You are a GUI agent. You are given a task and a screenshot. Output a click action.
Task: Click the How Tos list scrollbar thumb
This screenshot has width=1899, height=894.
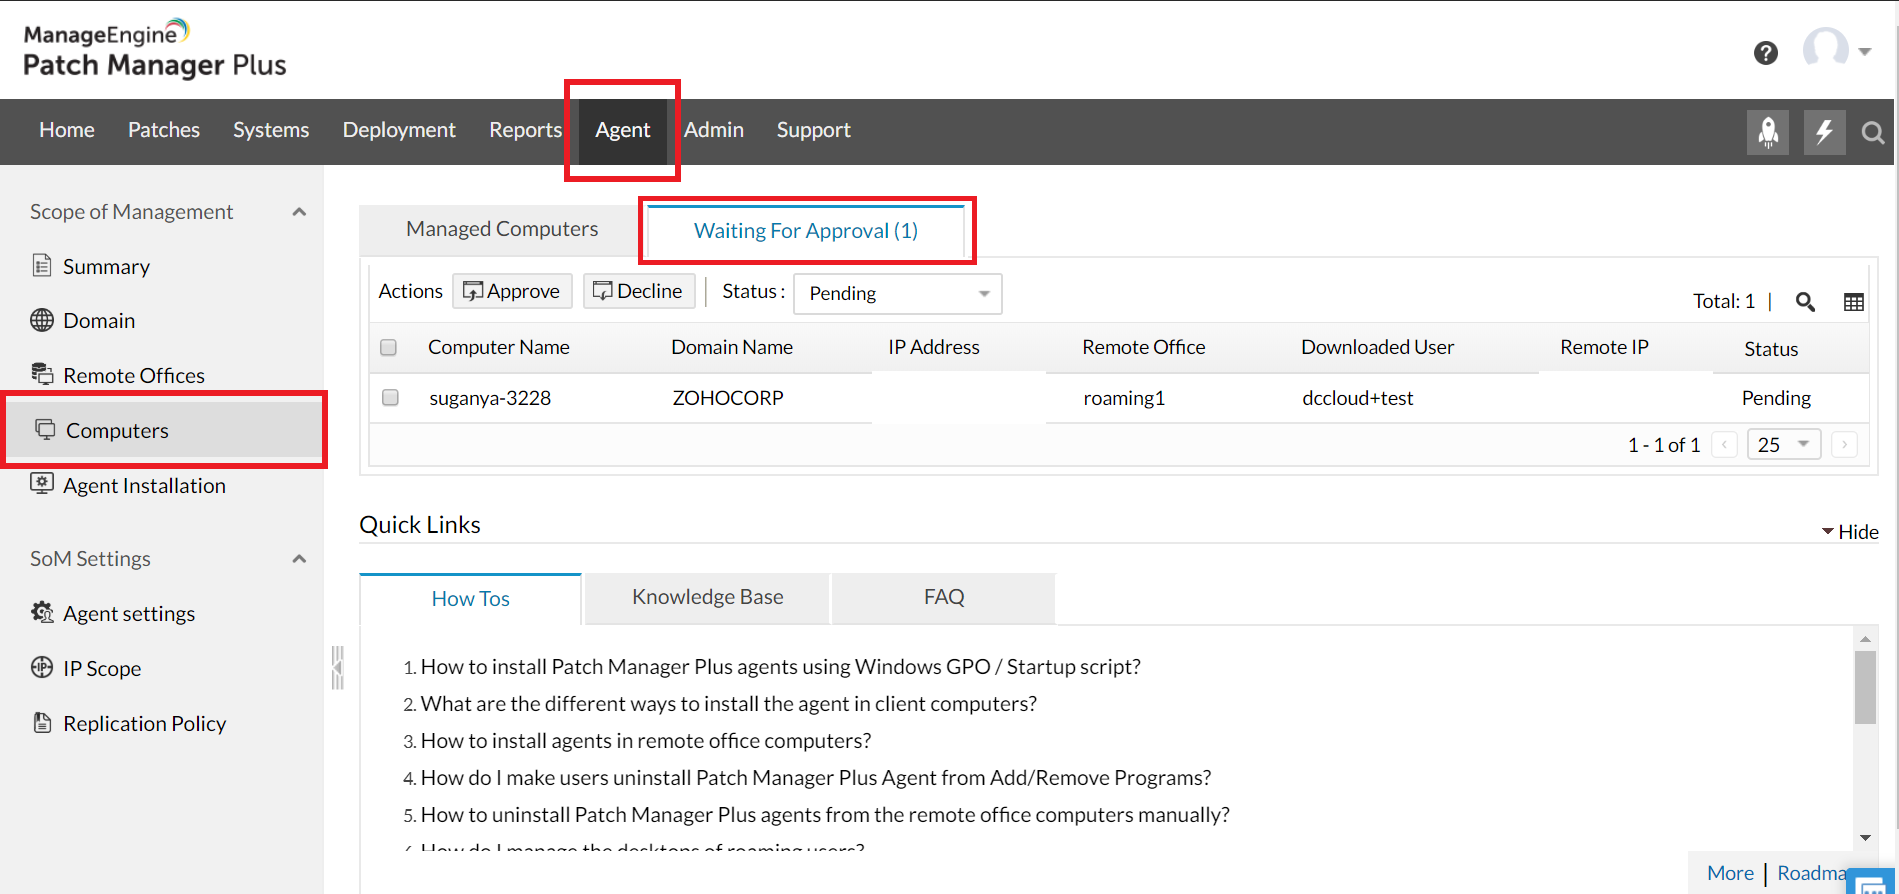pyautogui.click(x=1865, y=687)
